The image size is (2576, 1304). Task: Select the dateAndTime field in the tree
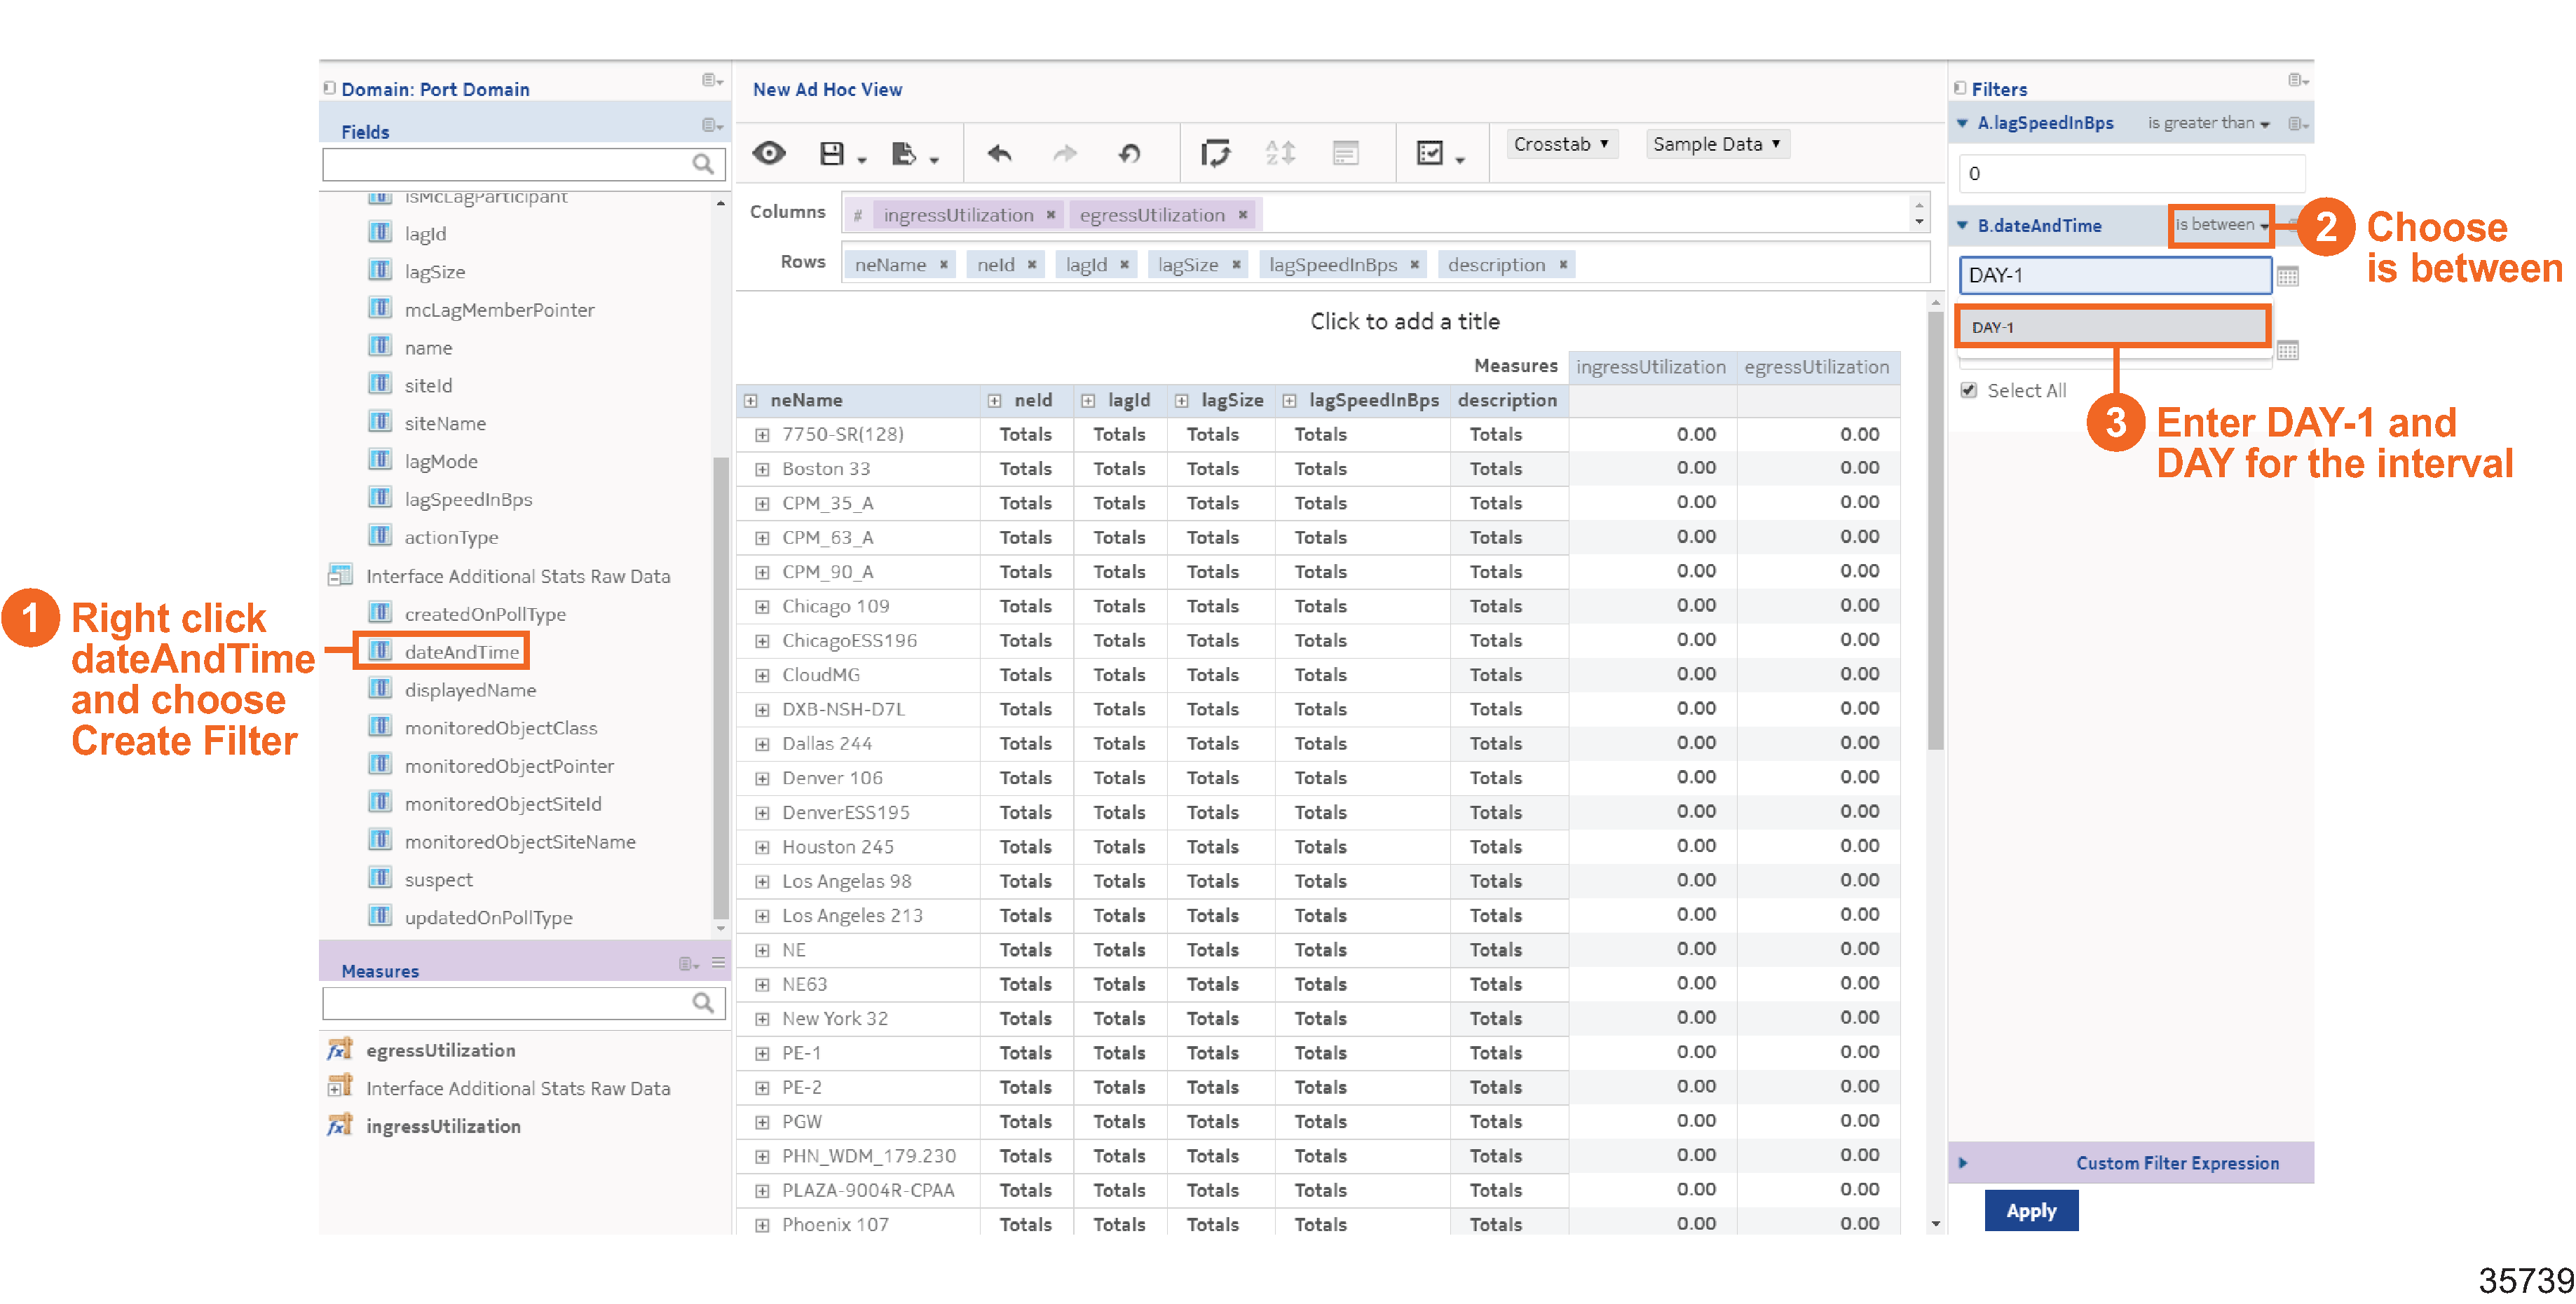coord(461,652)
